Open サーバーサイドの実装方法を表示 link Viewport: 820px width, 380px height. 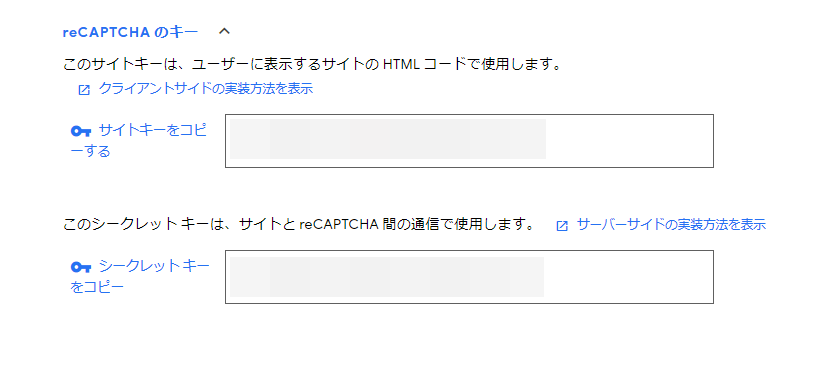(x=671, y=225)
